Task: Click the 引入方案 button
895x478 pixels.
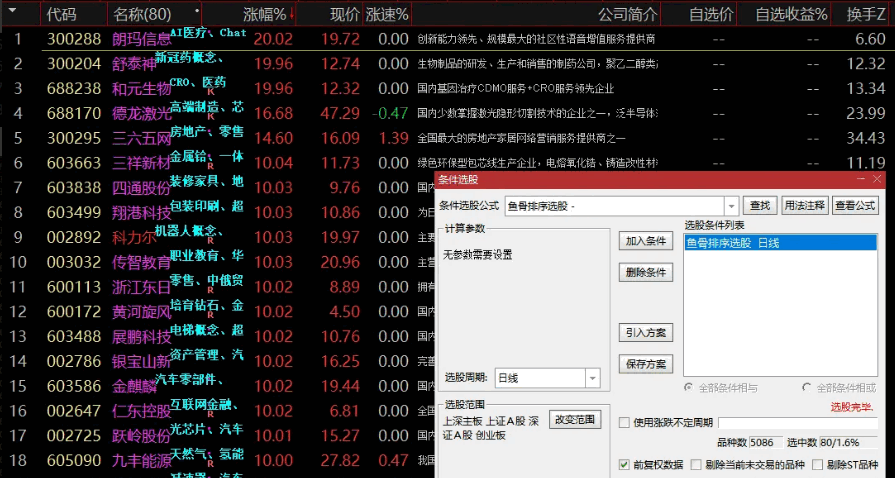Action: 646,332
